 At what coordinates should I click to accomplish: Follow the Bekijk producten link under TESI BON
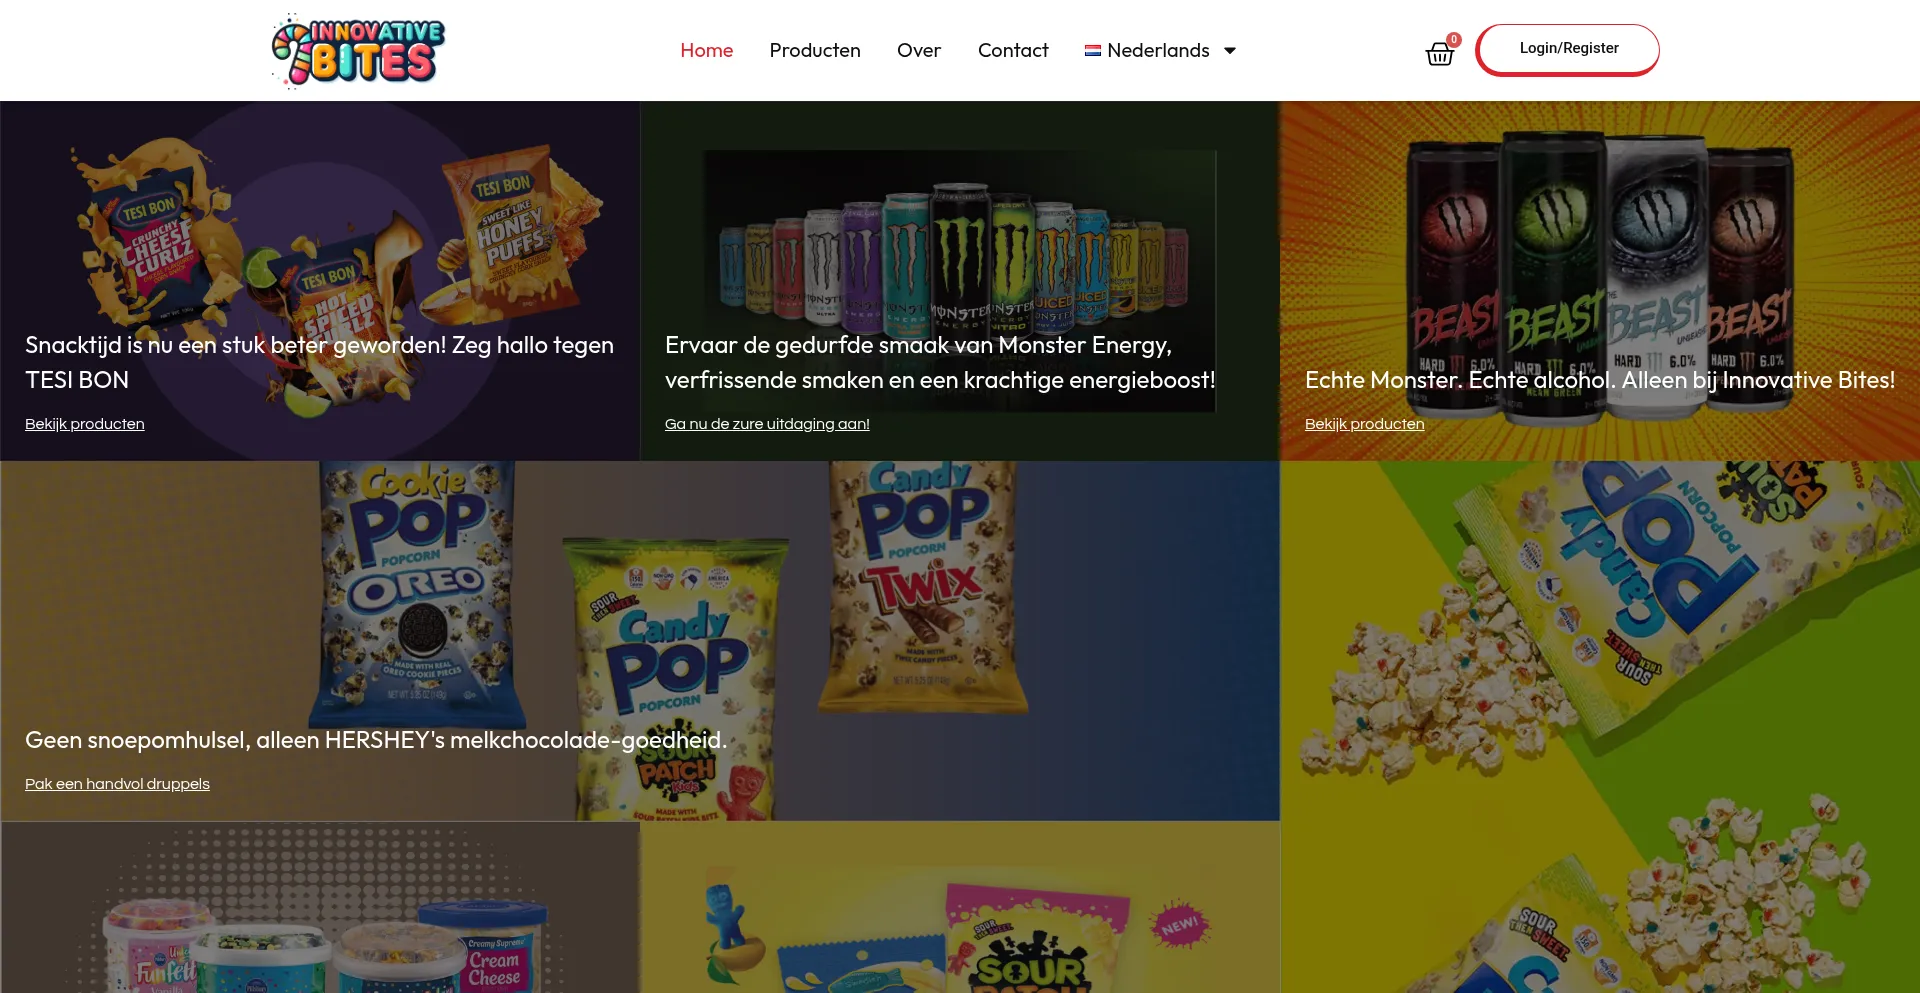point(85,424)
